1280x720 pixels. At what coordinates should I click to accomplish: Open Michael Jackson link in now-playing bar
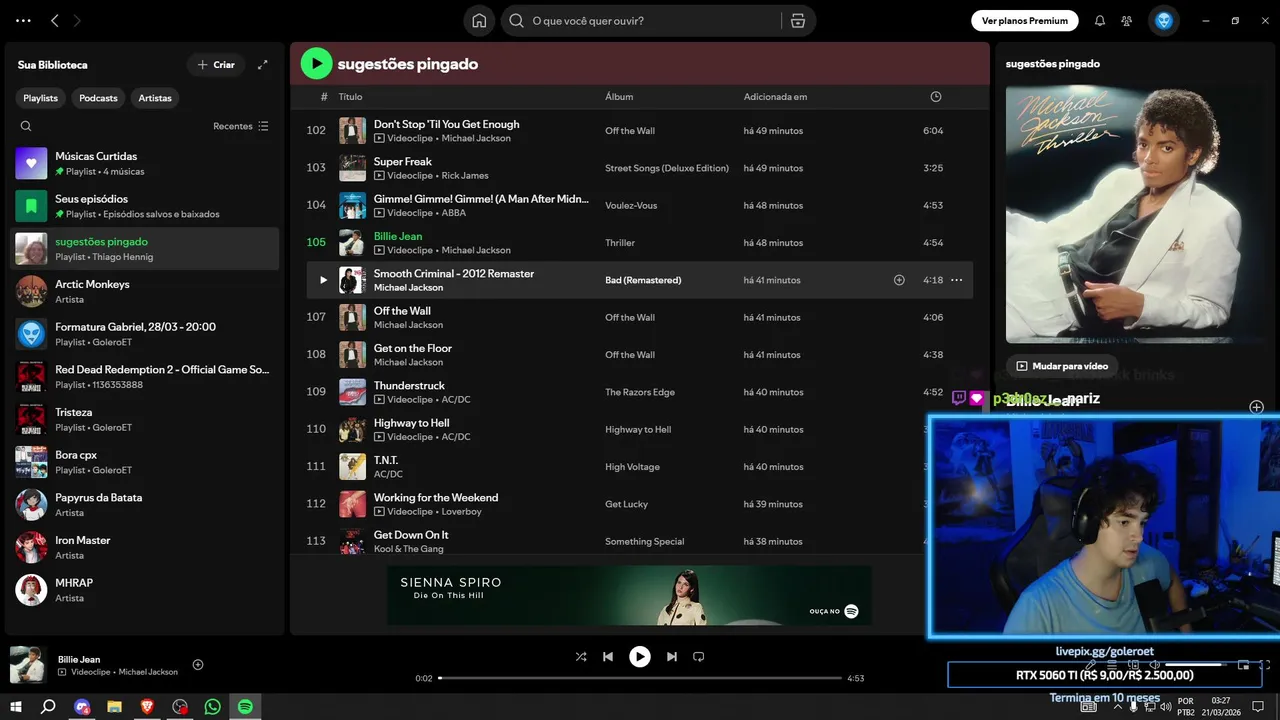(148, 672)
